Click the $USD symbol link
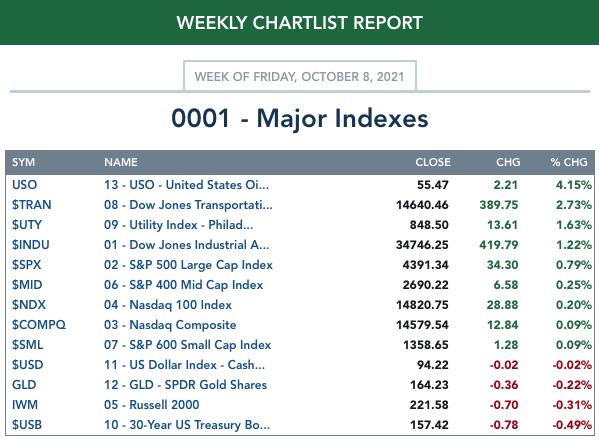This screenshot has width=599, height=440. click(x=28, y=365)
